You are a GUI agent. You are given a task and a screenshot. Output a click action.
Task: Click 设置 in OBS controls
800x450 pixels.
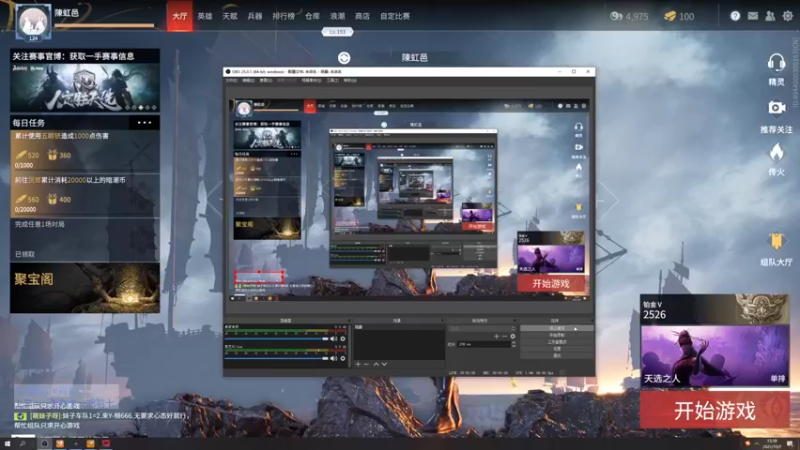557,348
